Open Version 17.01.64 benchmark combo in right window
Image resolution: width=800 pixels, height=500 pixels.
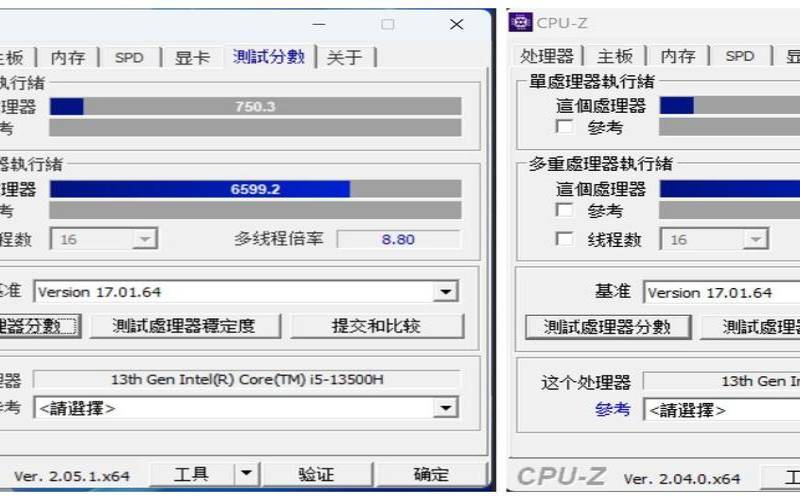pos(721,293)
